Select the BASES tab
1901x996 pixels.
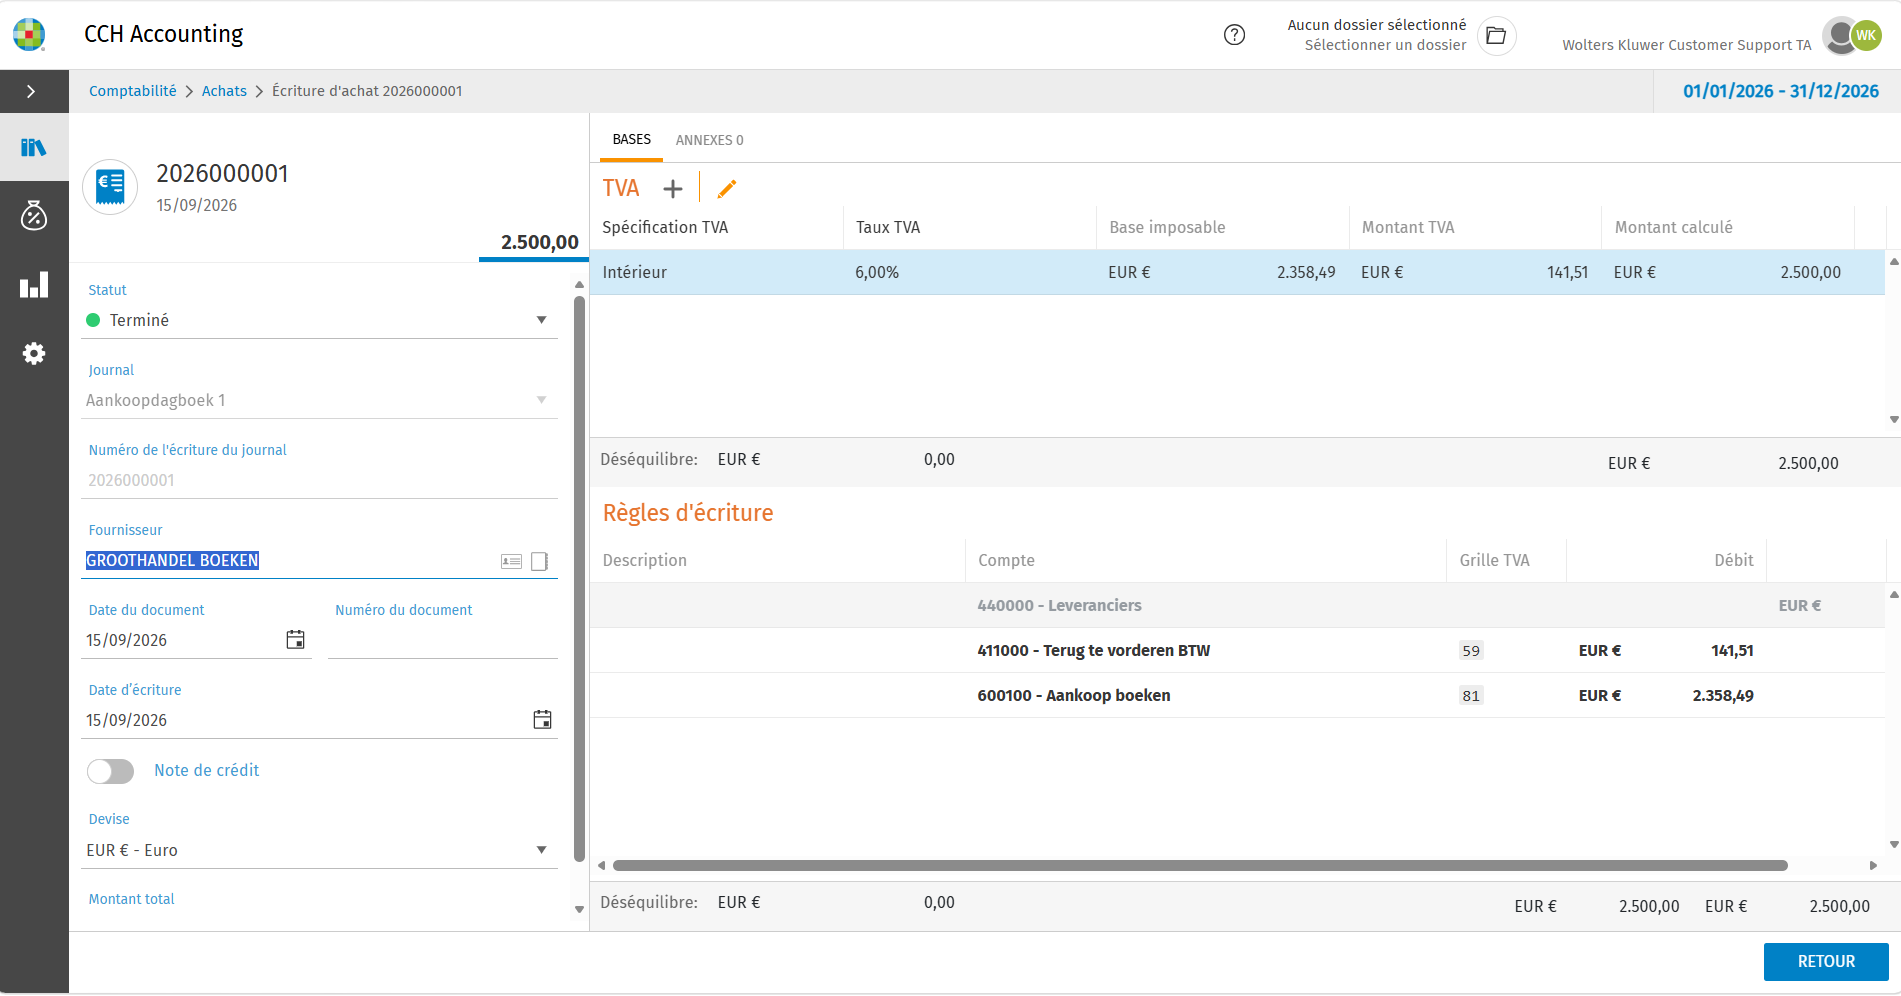coord(631,140)
